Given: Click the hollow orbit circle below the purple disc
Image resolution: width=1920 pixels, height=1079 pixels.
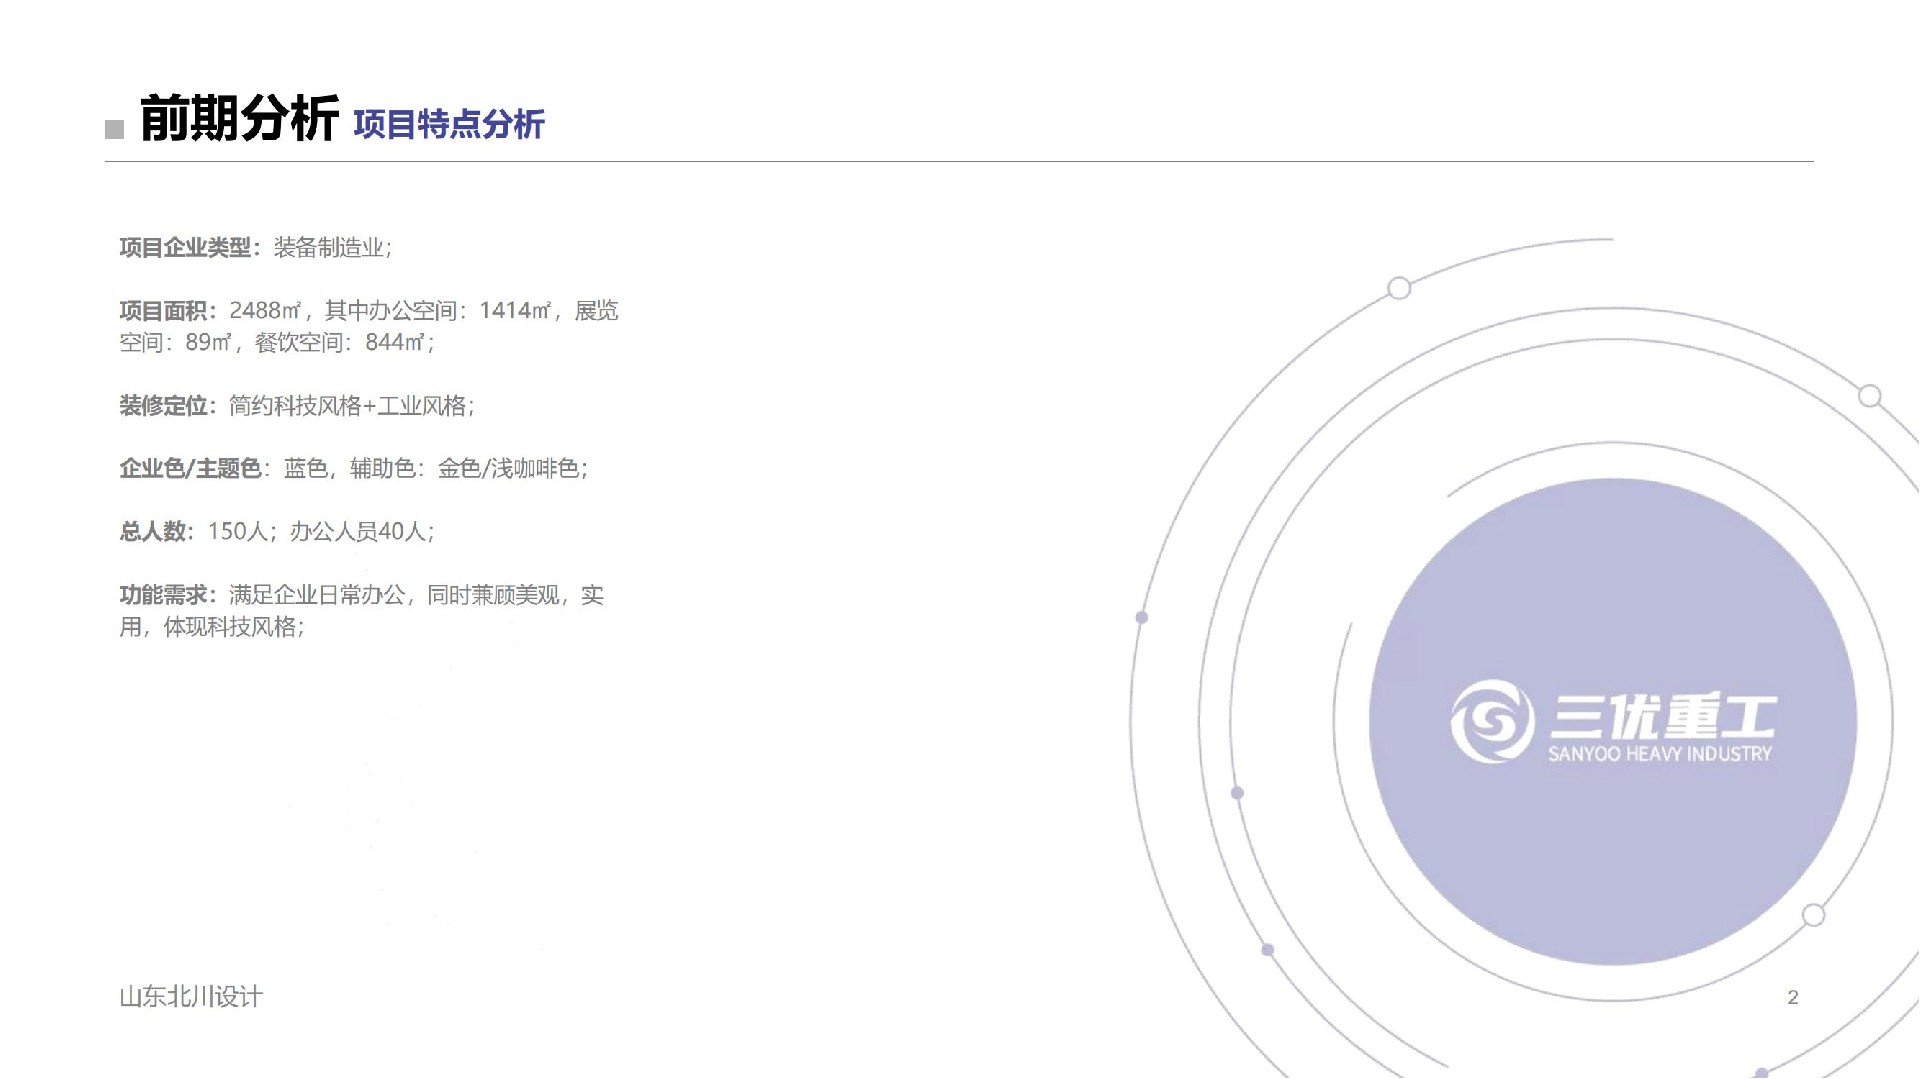Looking at the screenshot, I should coord(1813,915).
